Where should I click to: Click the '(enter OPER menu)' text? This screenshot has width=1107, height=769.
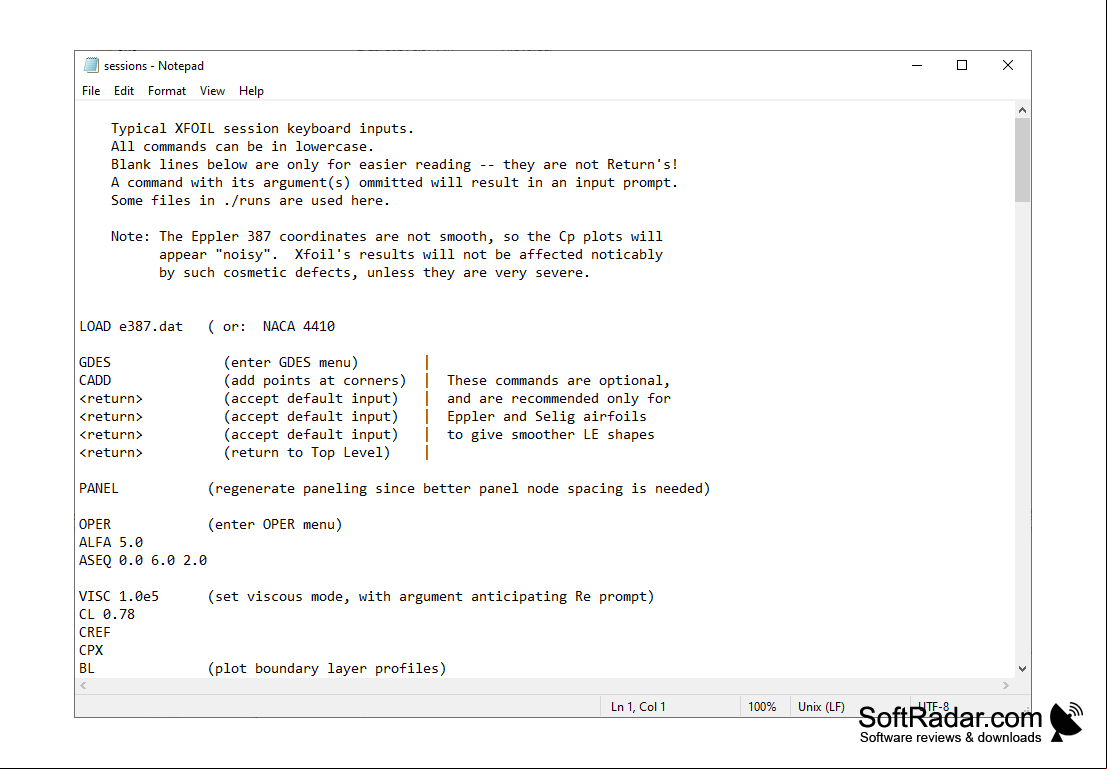[x=275, y=525]
